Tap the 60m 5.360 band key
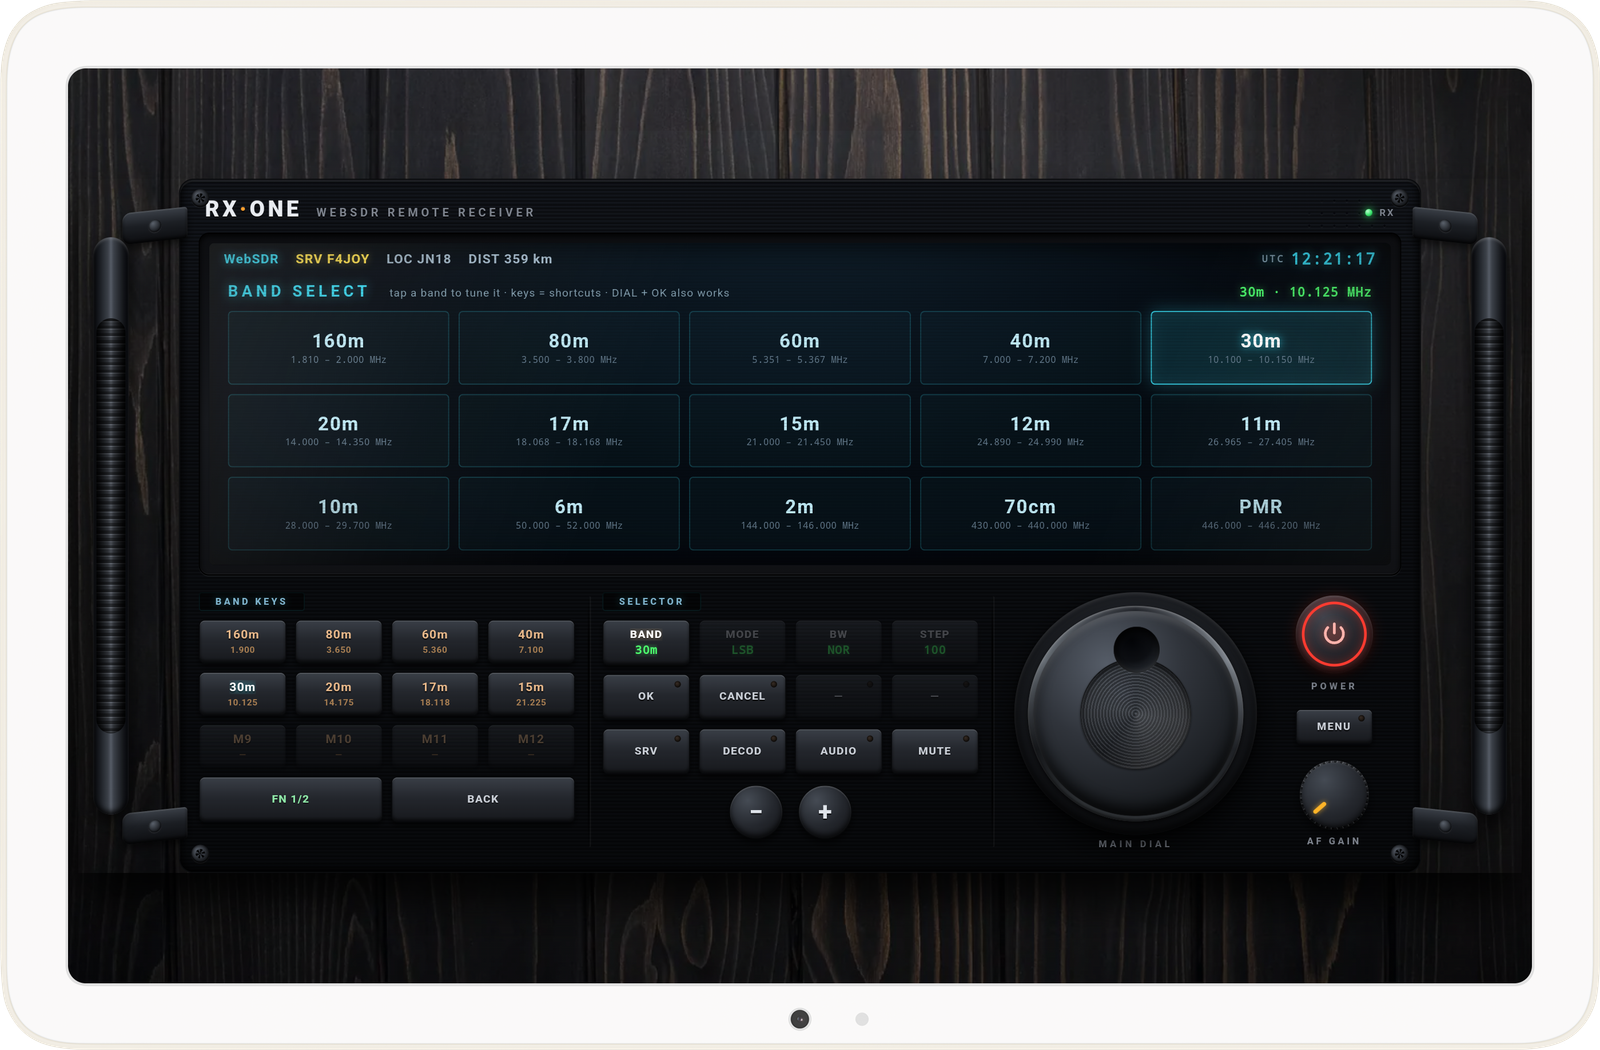 [x=435, y=641]
